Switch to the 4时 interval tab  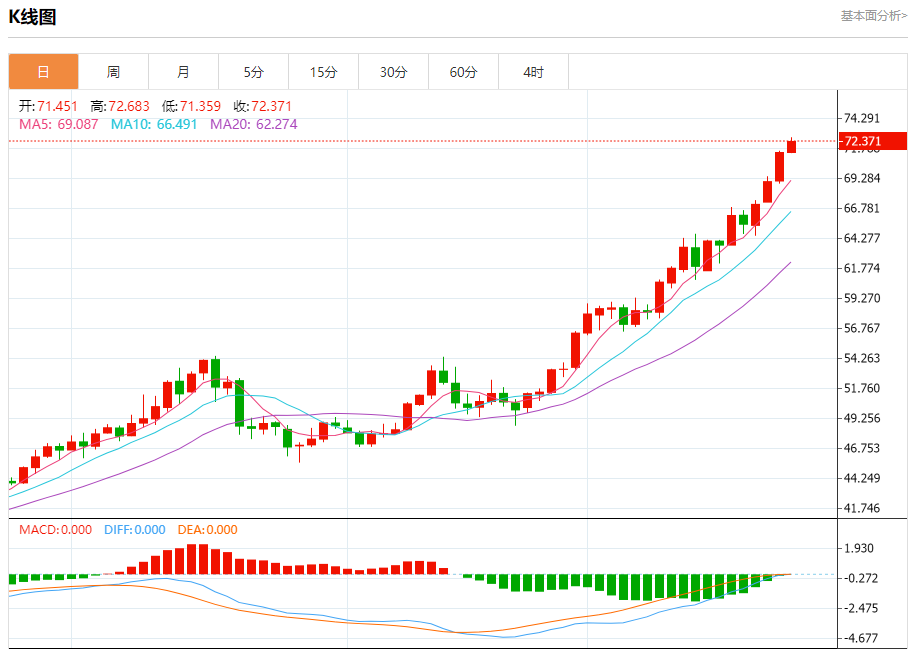click(x=533, y=72)
